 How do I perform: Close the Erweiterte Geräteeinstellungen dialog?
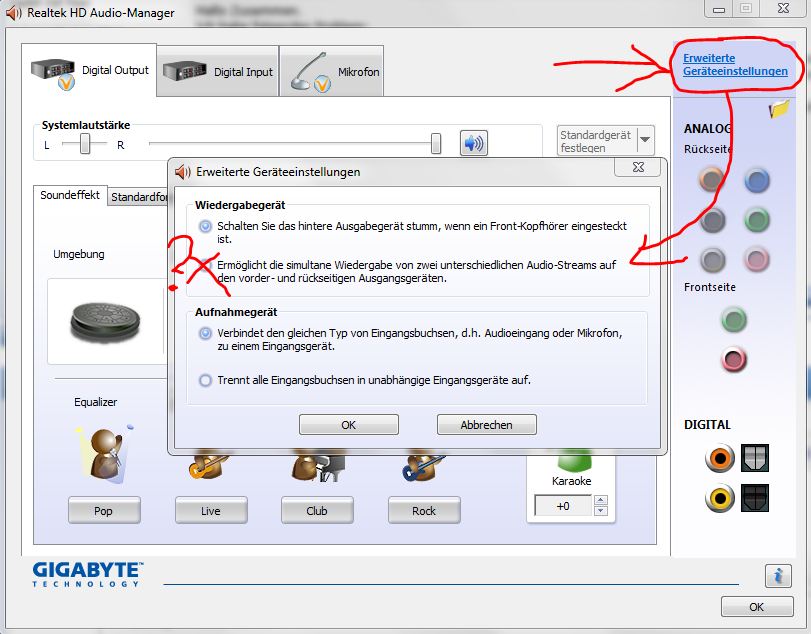pyautogui.click(x=638, y=167)
